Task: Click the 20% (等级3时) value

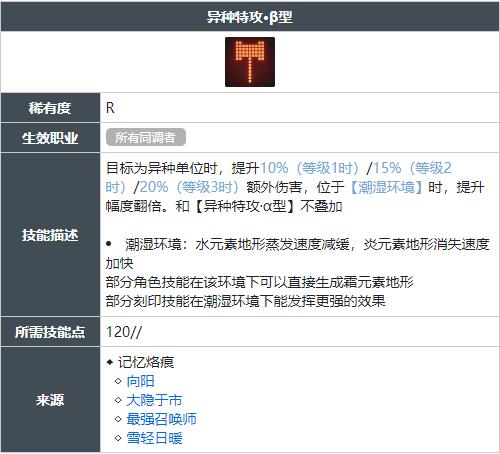Action: click(x=189, y=187)
